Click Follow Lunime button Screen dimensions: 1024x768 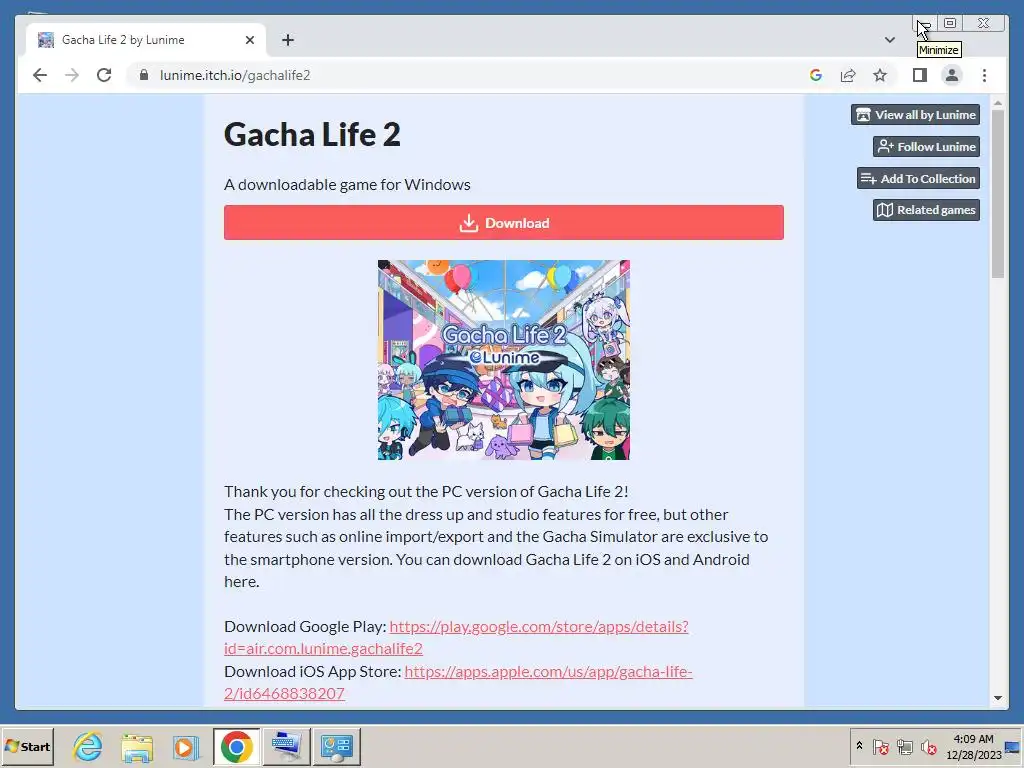pos(927,146)
